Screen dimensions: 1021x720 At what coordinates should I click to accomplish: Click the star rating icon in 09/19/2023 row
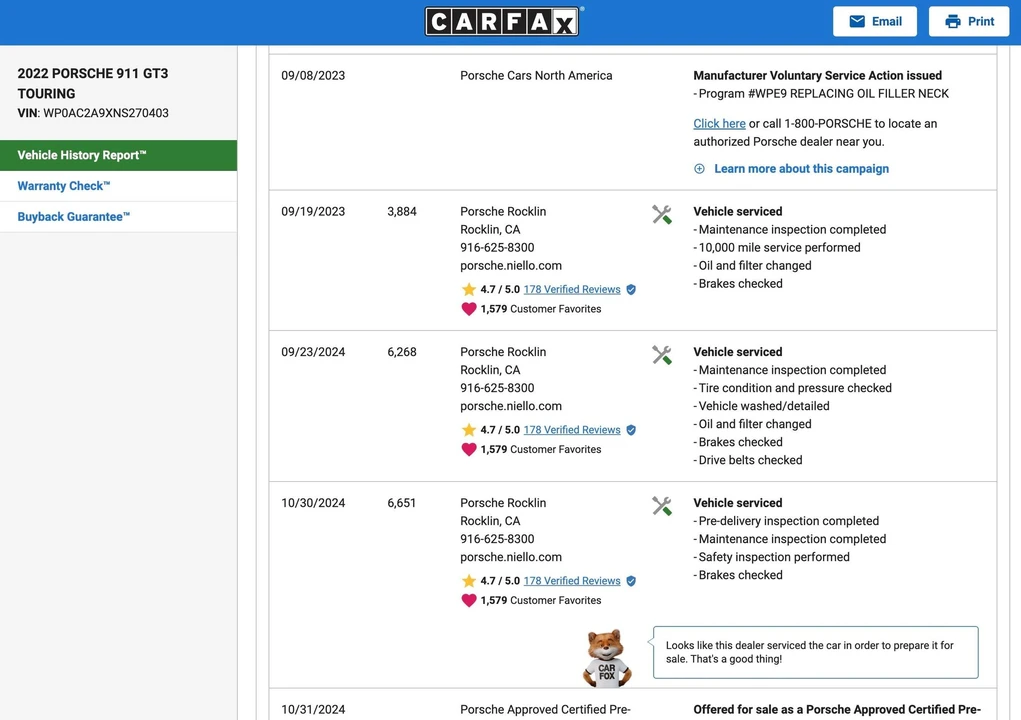coord(469,289)
